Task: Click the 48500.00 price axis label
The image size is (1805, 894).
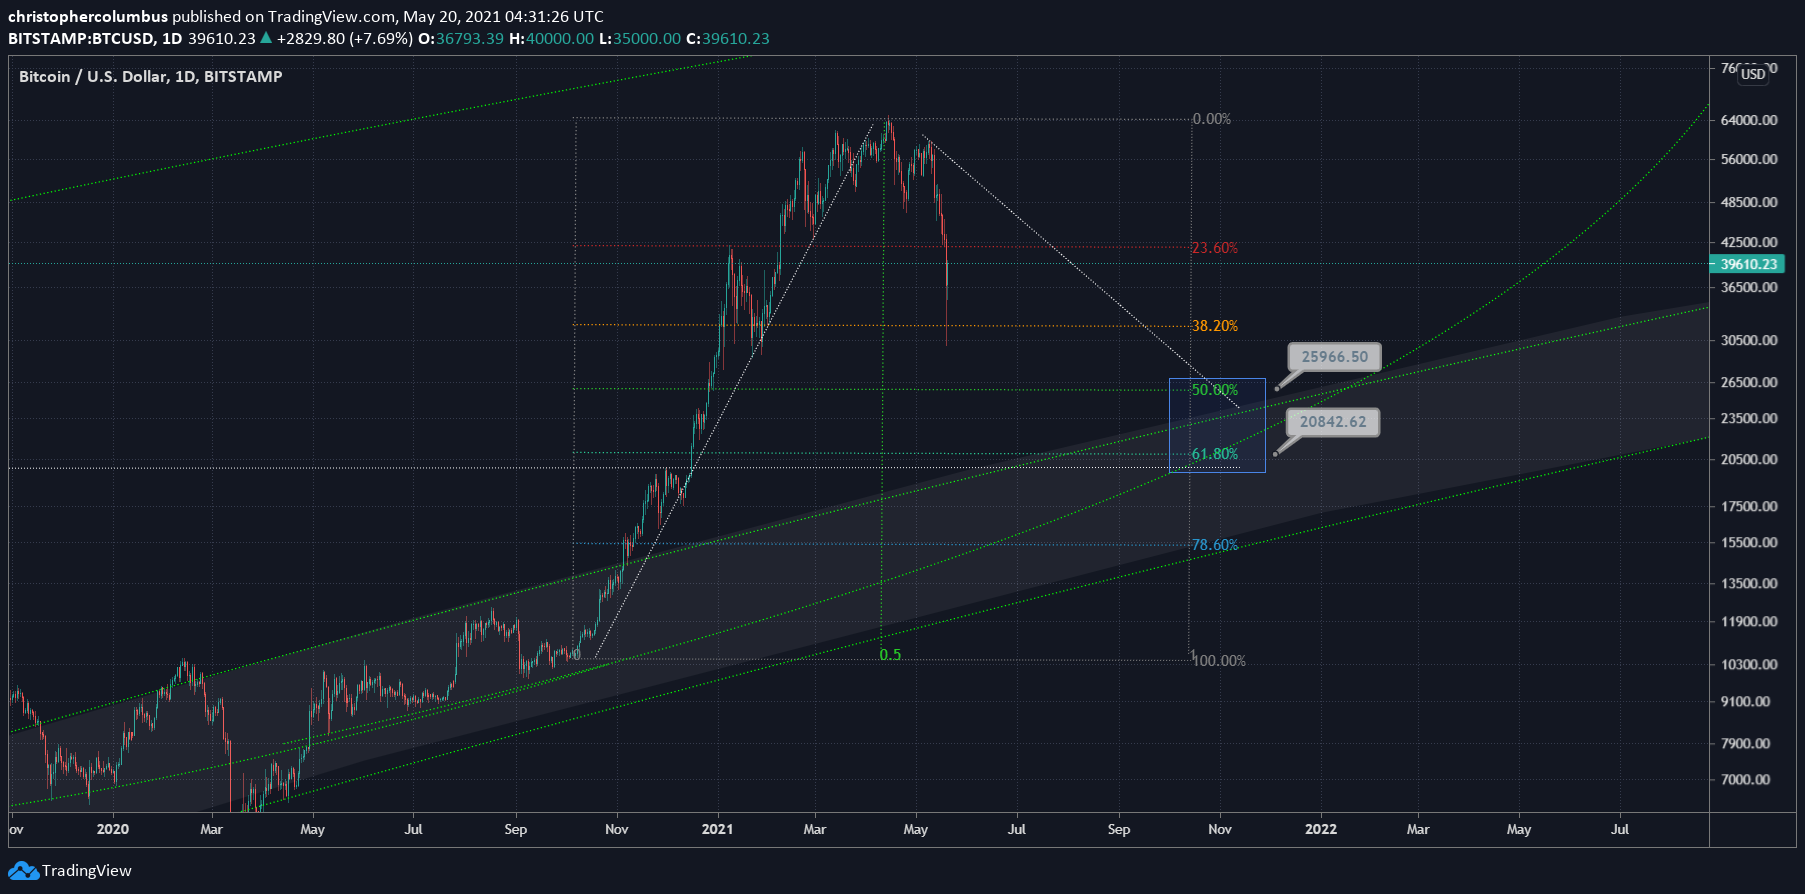Action: [x=1748, y=202]
